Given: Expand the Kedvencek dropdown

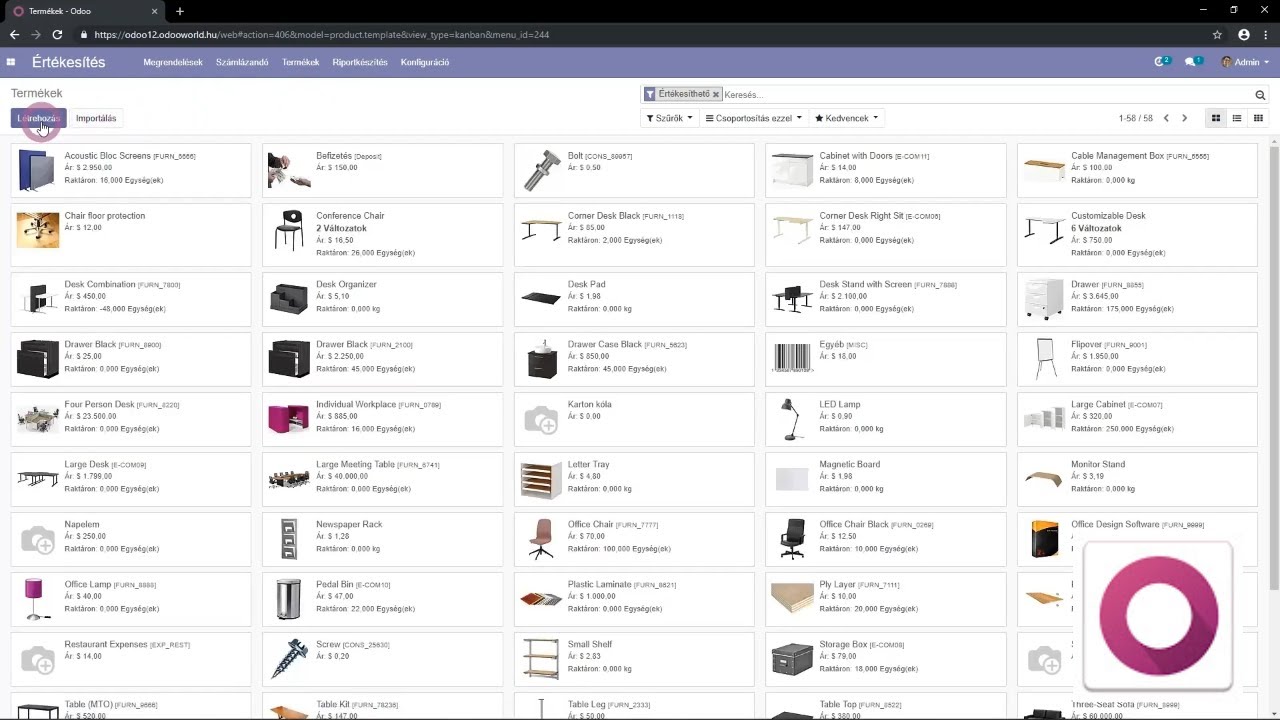Looking at the screenshot, I should click(x=846, y=118).
